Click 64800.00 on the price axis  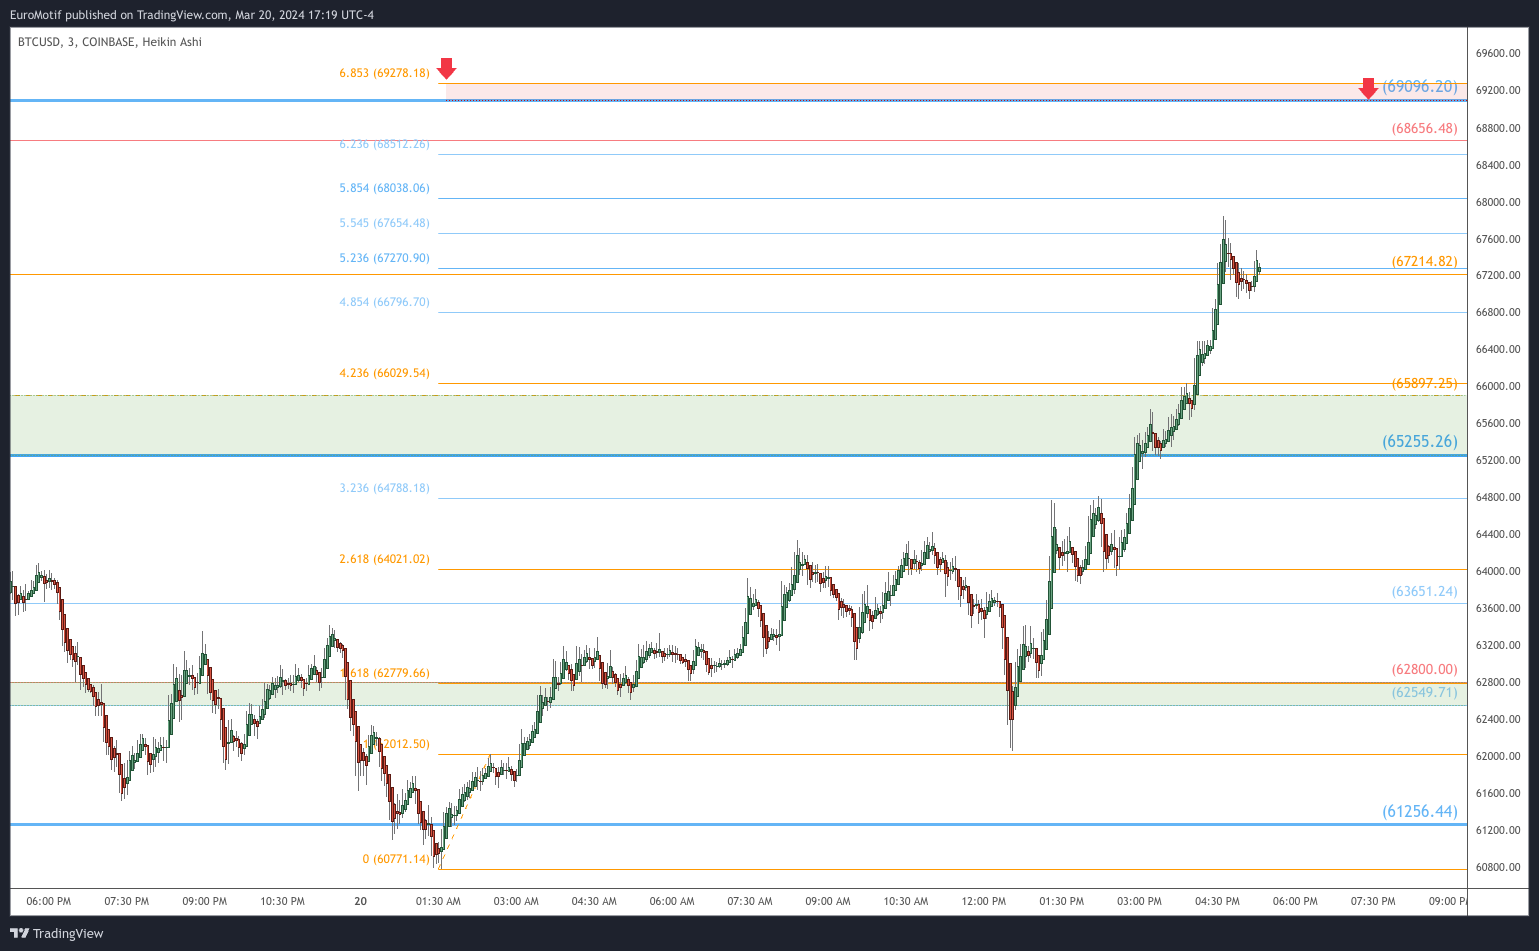[1498, 497]
